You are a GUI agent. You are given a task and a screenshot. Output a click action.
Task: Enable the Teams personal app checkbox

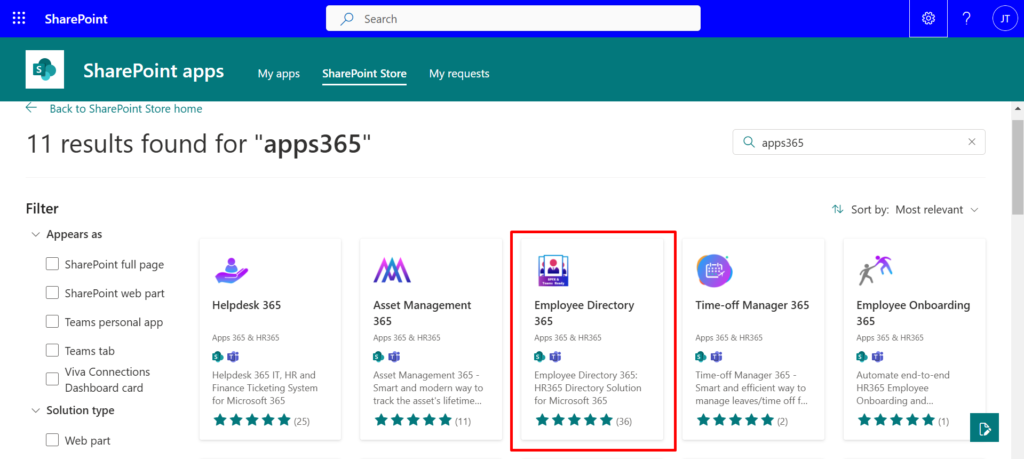(x=53, y=323)
